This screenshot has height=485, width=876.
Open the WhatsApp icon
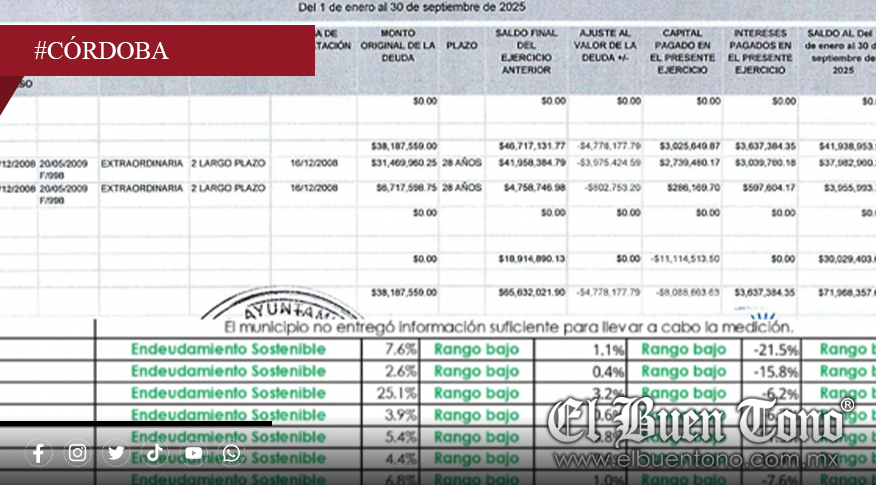point(232,453)
